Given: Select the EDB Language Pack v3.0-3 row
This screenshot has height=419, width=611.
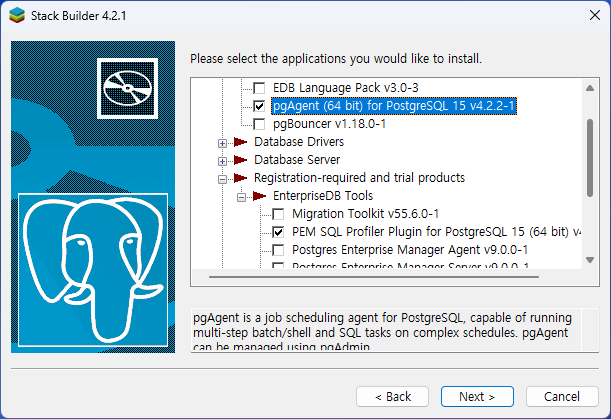Looking at the screenshot, I should pyautogui.click(x=346, y=88).
